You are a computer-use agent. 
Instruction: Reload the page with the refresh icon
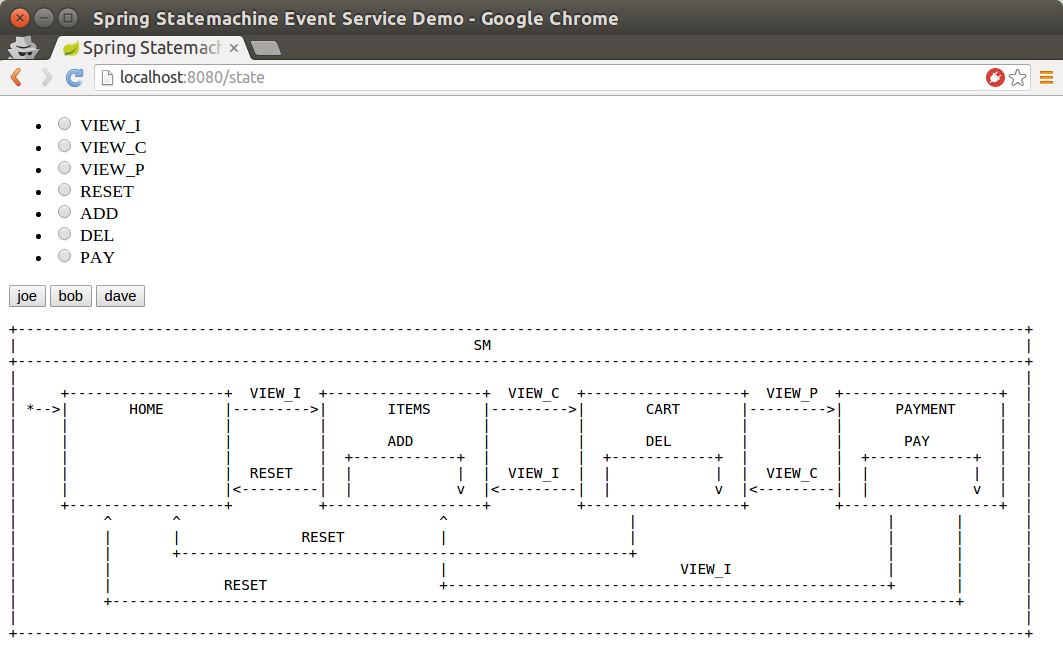point(74,77)
